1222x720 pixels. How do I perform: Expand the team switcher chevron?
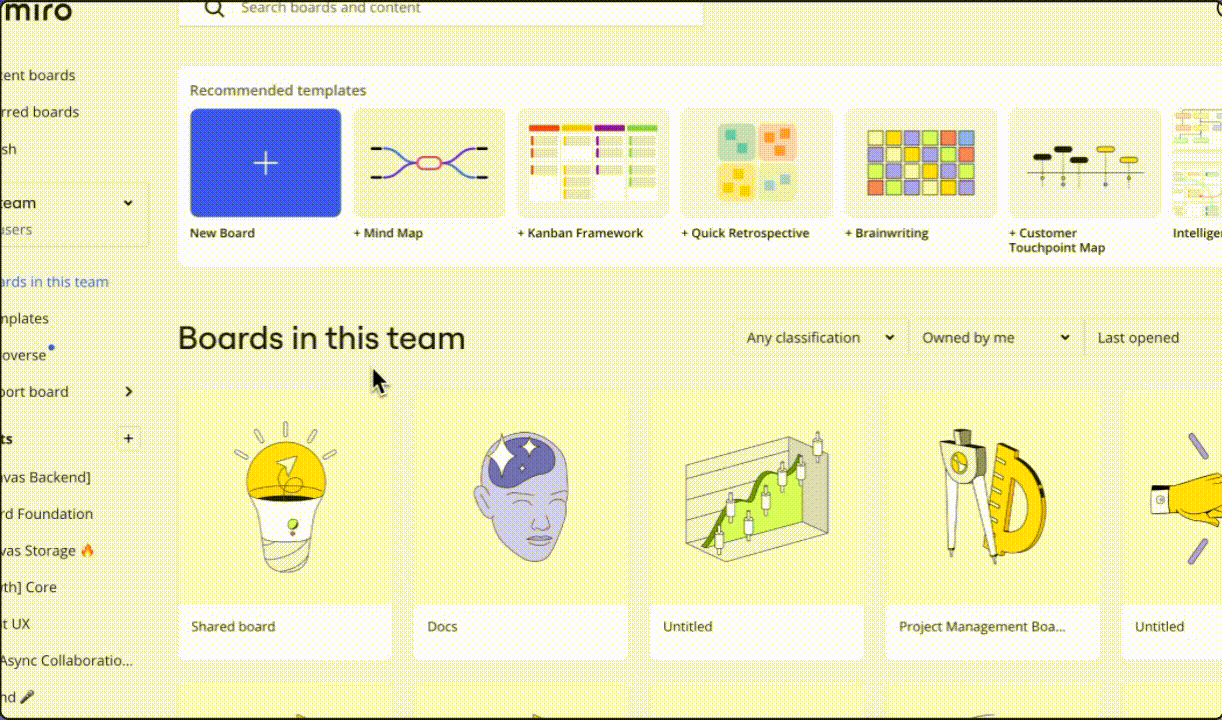pyautogui.click(x=128, y=203)
